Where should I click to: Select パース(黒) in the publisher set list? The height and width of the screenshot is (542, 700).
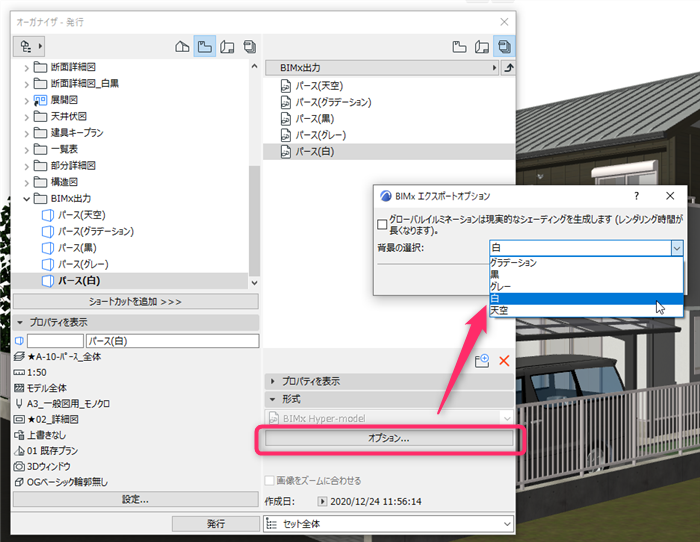pyautogui.click(x=389, y=119)
